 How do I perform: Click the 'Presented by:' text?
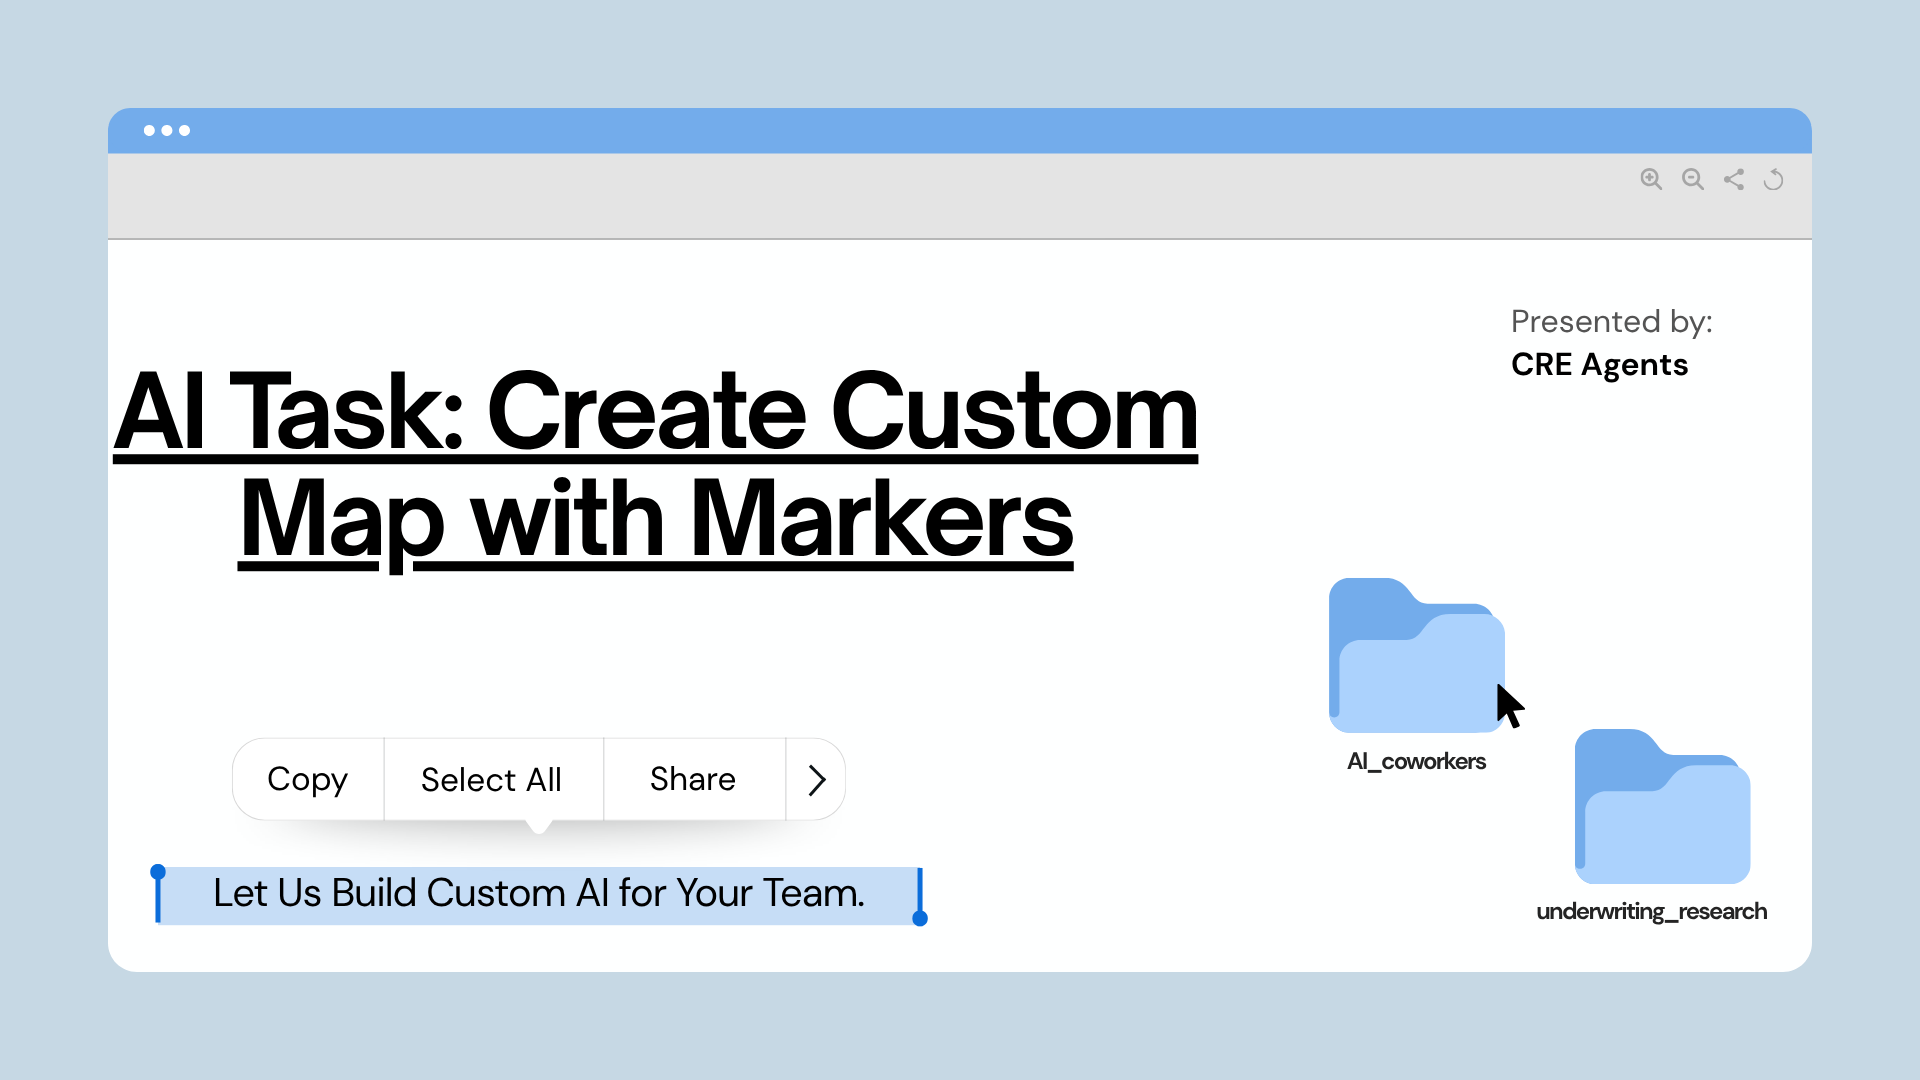click(x=1611, y=322)
